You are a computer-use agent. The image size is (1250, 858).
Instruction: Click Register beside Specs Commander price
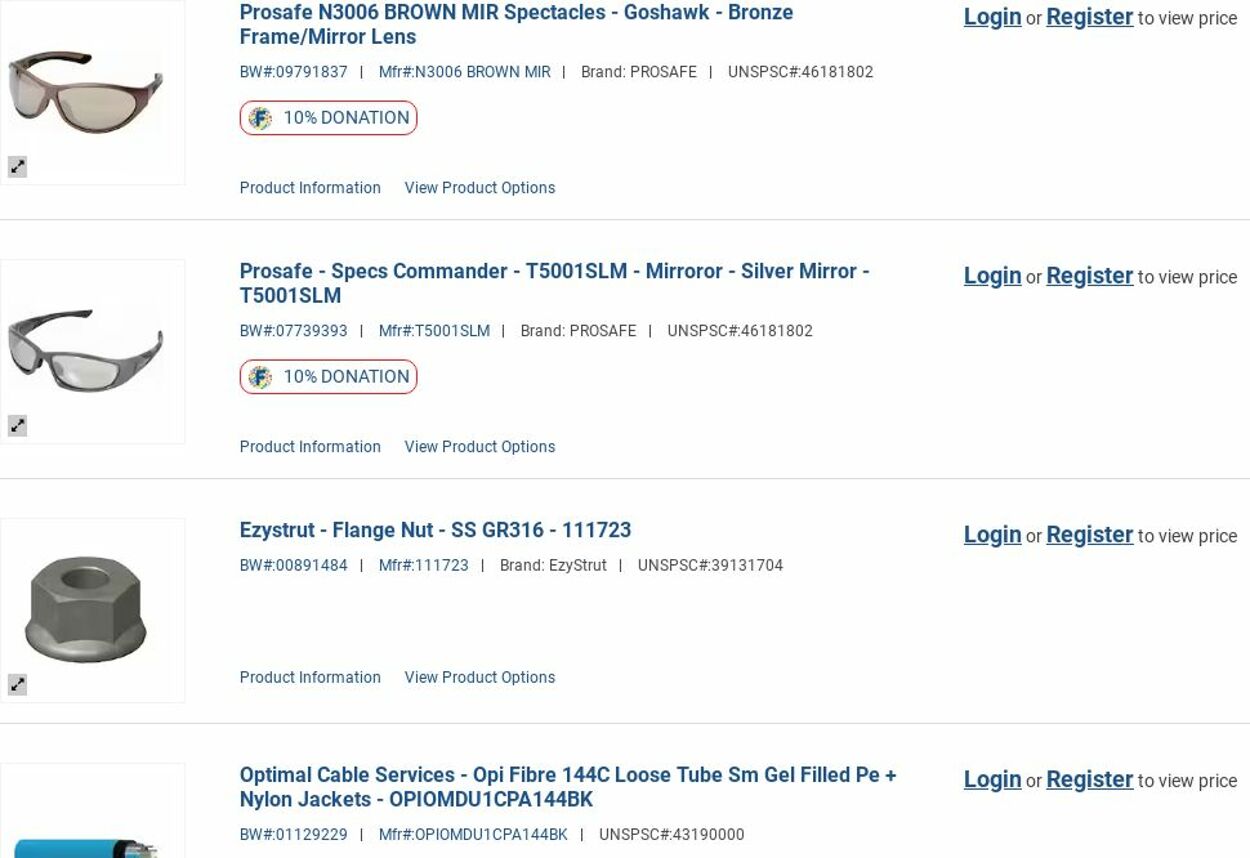coord(1089,276)
